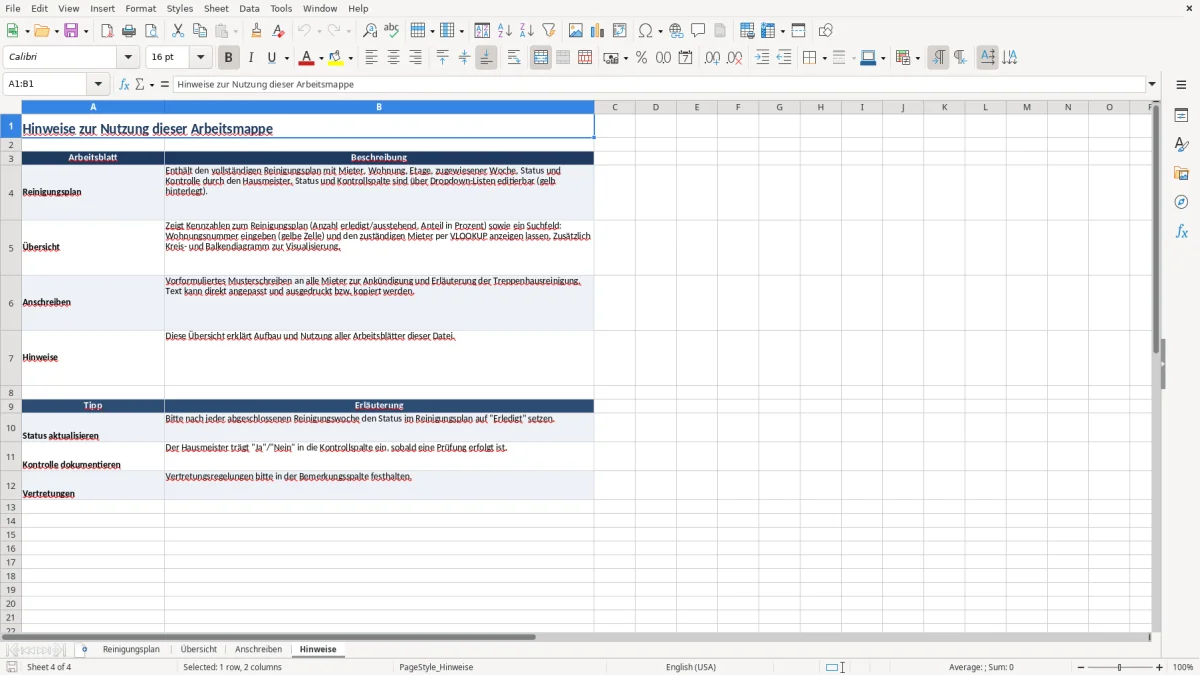Switch to Reinigungsplan sheet tab
The image size is (1200, 675).
pyautogui.click(x=131, y=650)
